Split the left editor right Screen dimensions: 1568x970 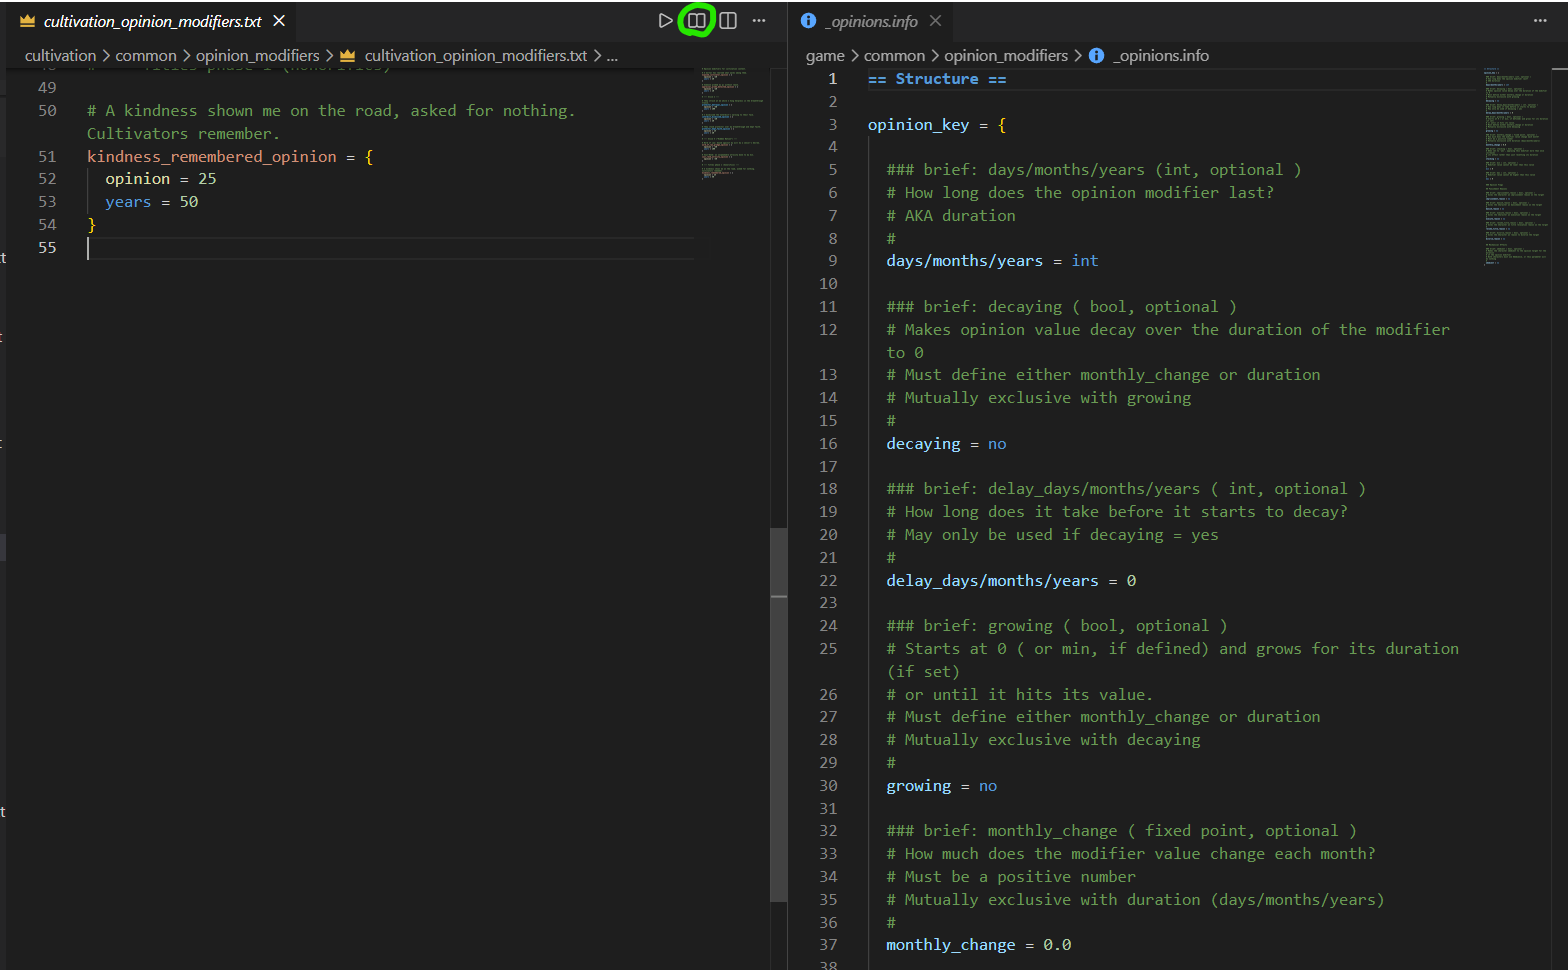coord(728,21)
